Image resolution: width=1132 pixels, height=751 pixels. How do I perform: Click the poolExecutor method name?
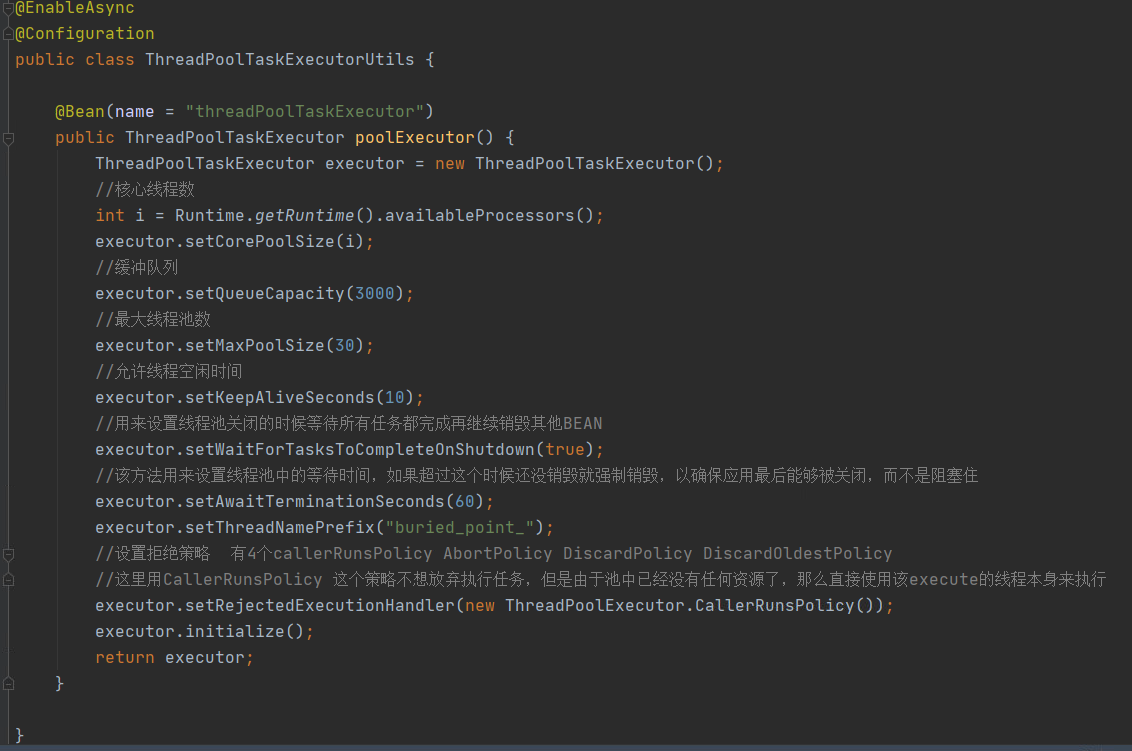[x=414, y=138]
